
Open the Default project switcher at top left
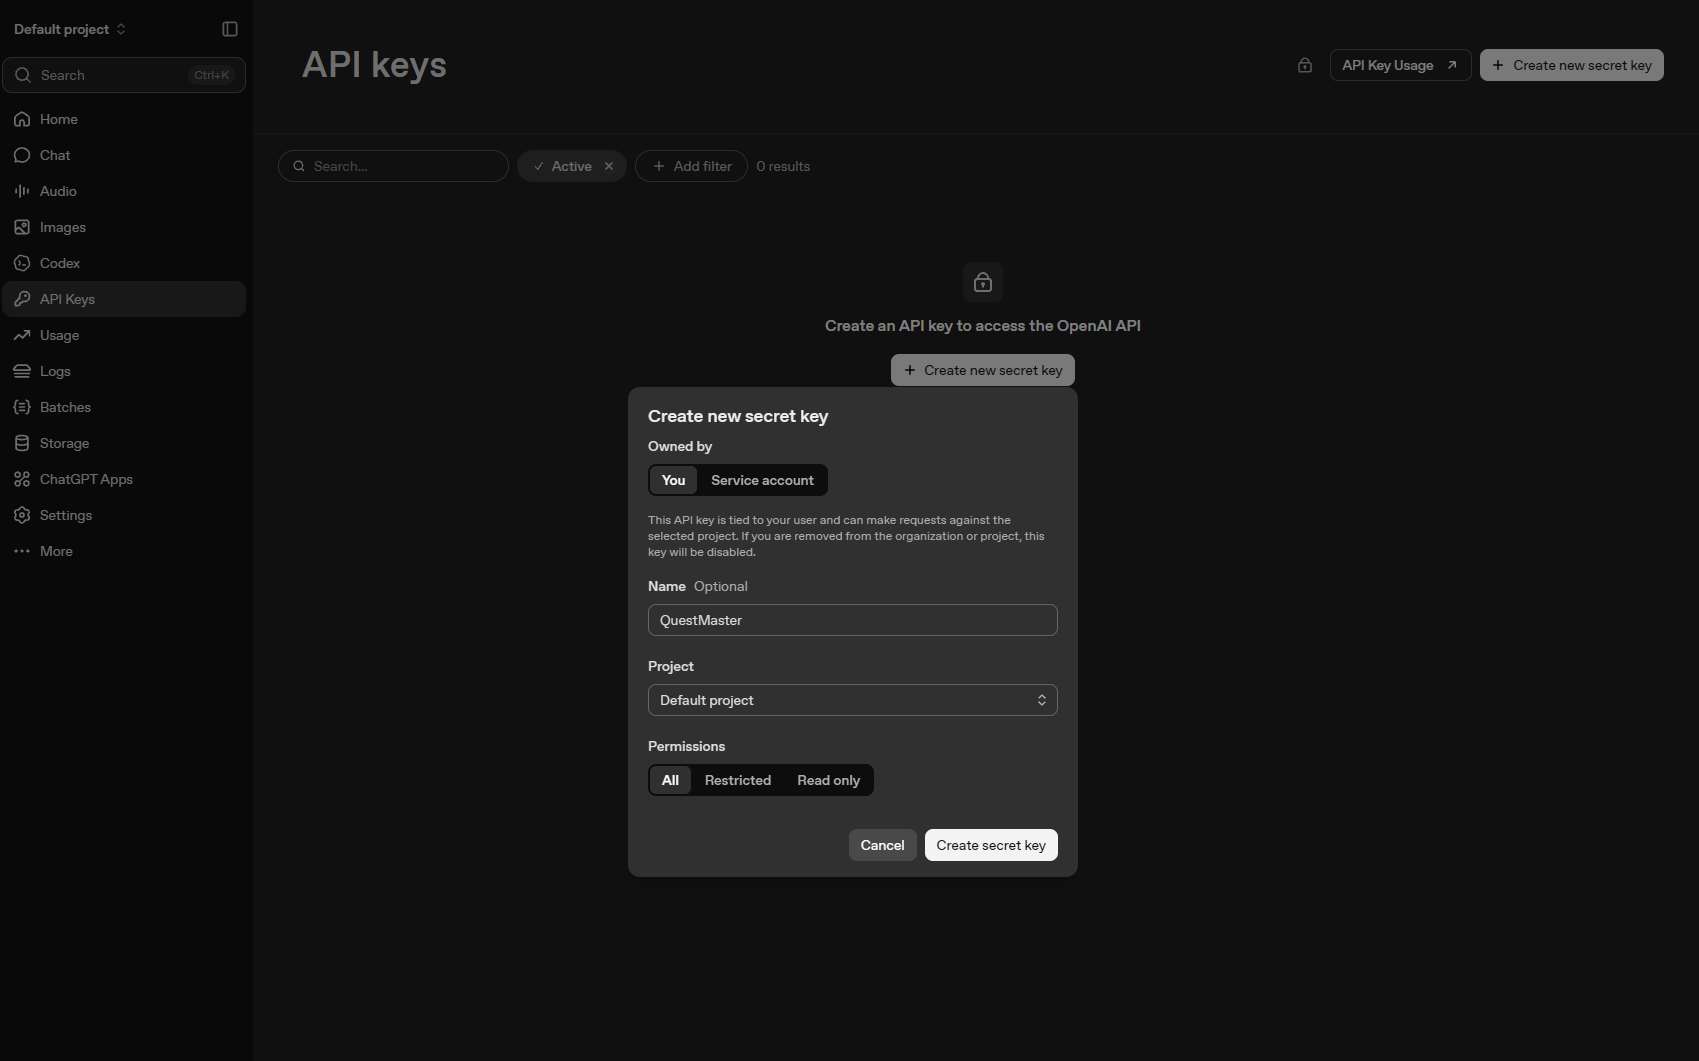tap(70, 29)
